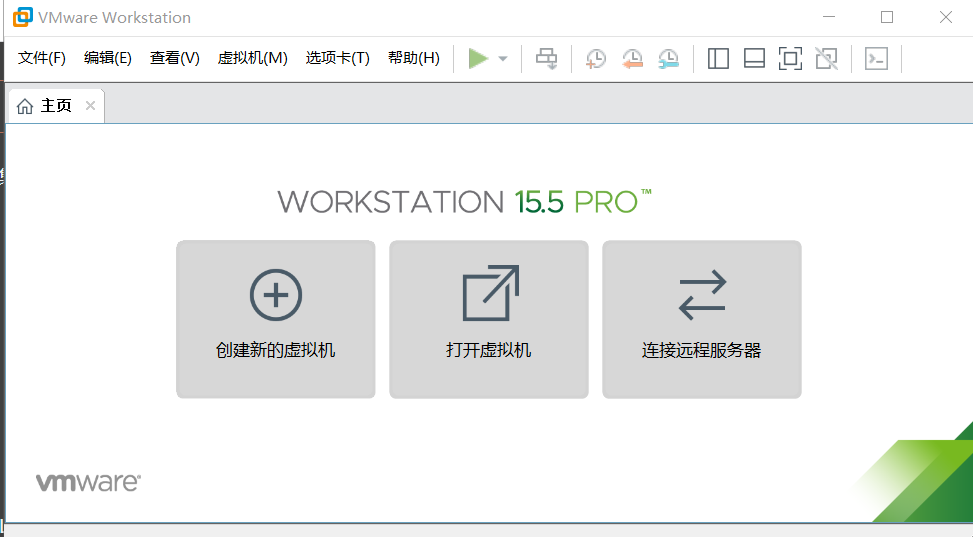Open the 帮助(H) menu
This screenshot has width=973, height=537.
tap(414, 58)
